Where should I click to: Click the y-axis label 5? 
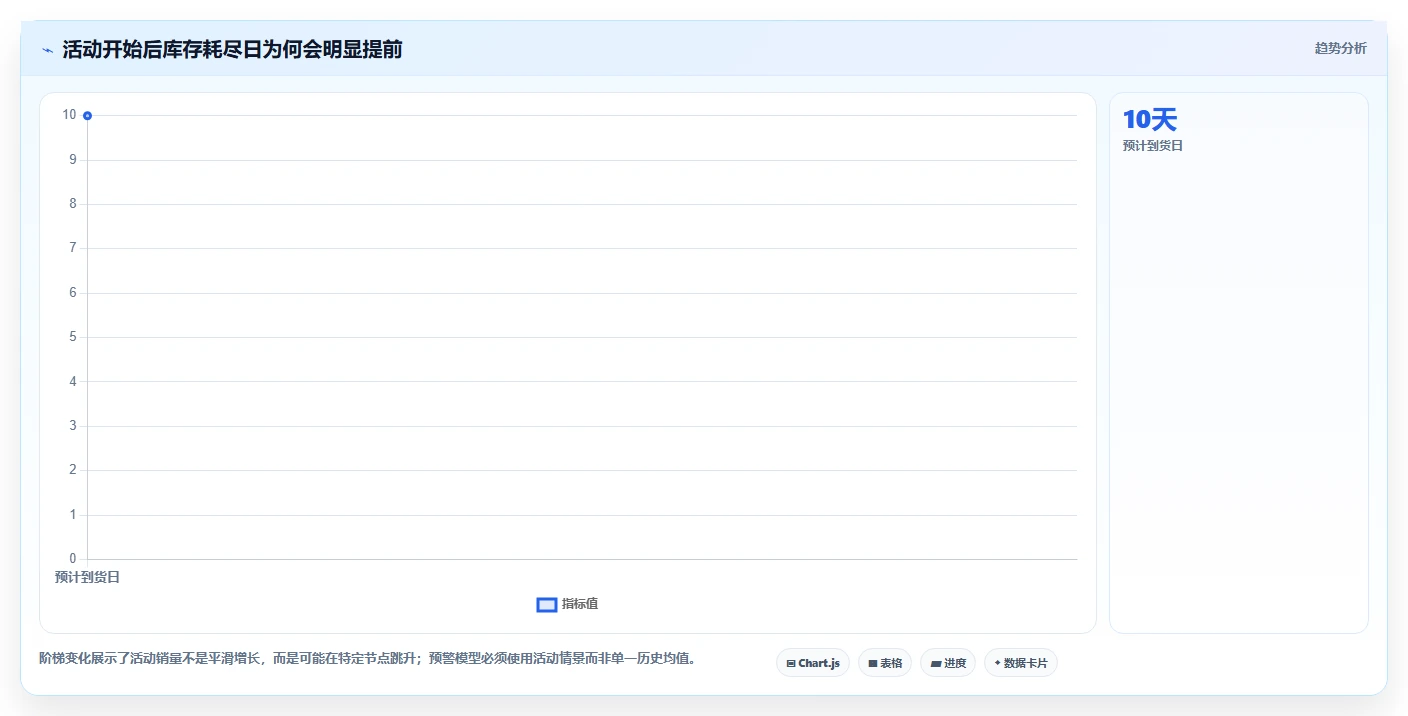coord(72,337)
